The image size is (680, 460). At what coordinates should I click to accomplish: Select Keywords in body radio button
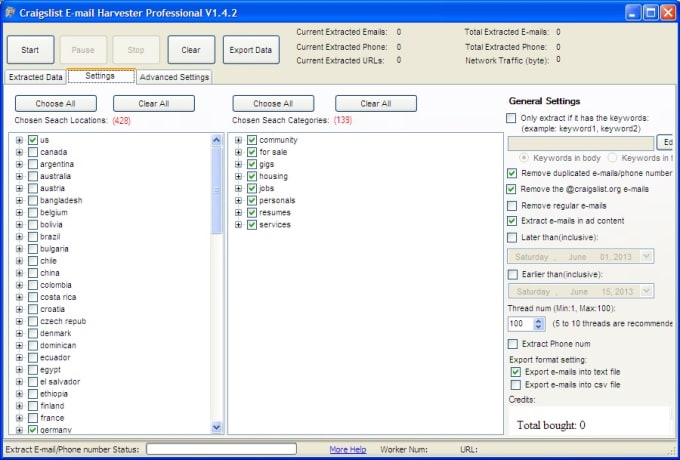point(524,158)
